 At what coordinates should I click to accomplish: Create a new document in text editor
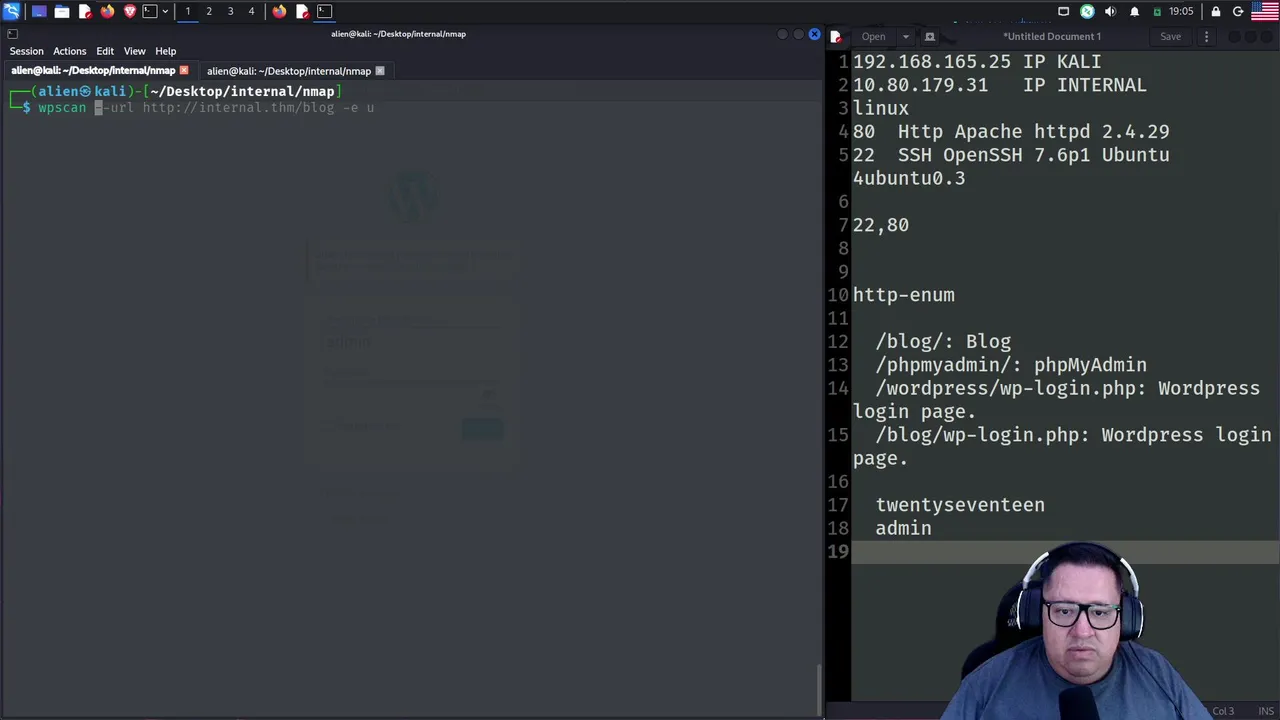pos(929,37)
